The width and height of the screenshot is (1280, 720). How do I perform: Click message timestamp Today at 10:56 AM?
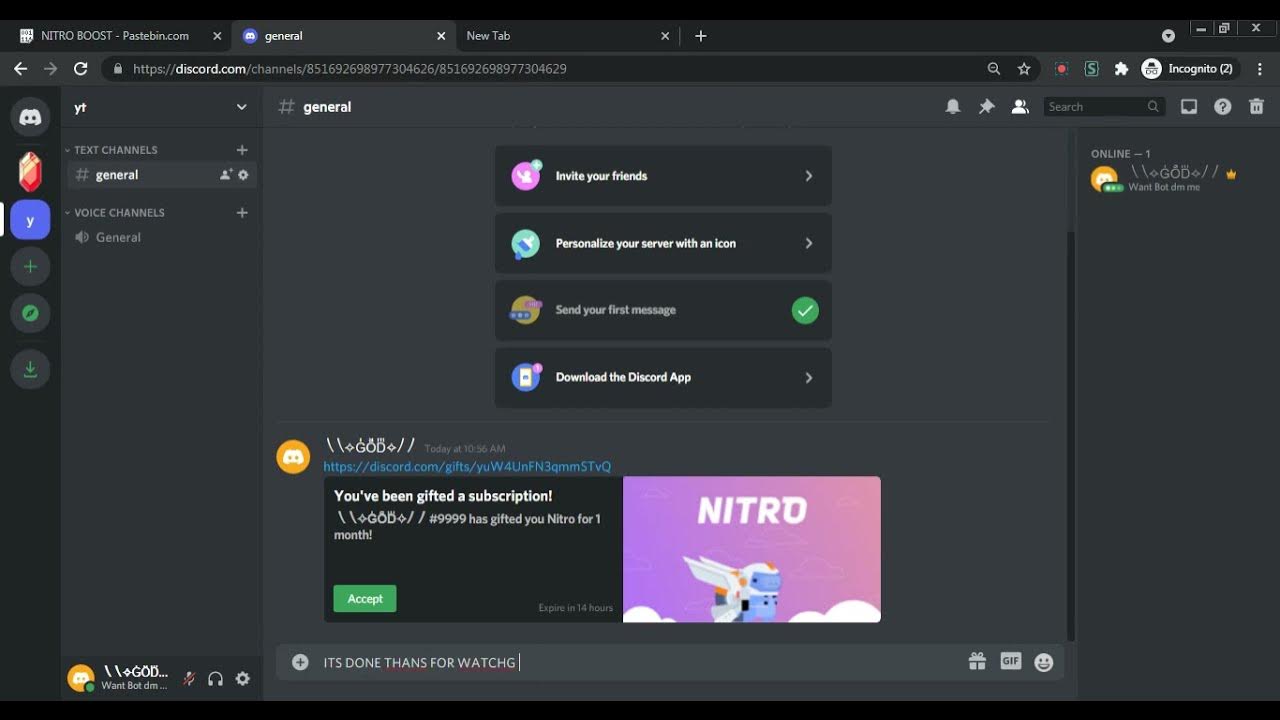coord(465,449)
